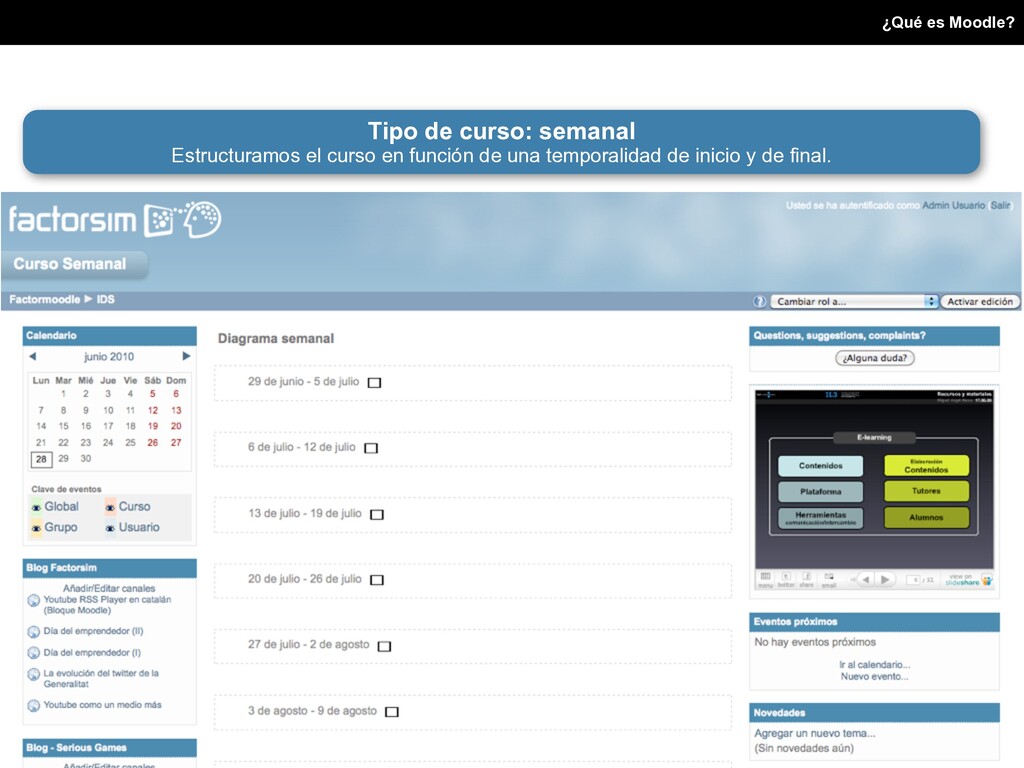Open the slideshare logo in the embedded player
Screen dimensions: 1024x768
969,580
